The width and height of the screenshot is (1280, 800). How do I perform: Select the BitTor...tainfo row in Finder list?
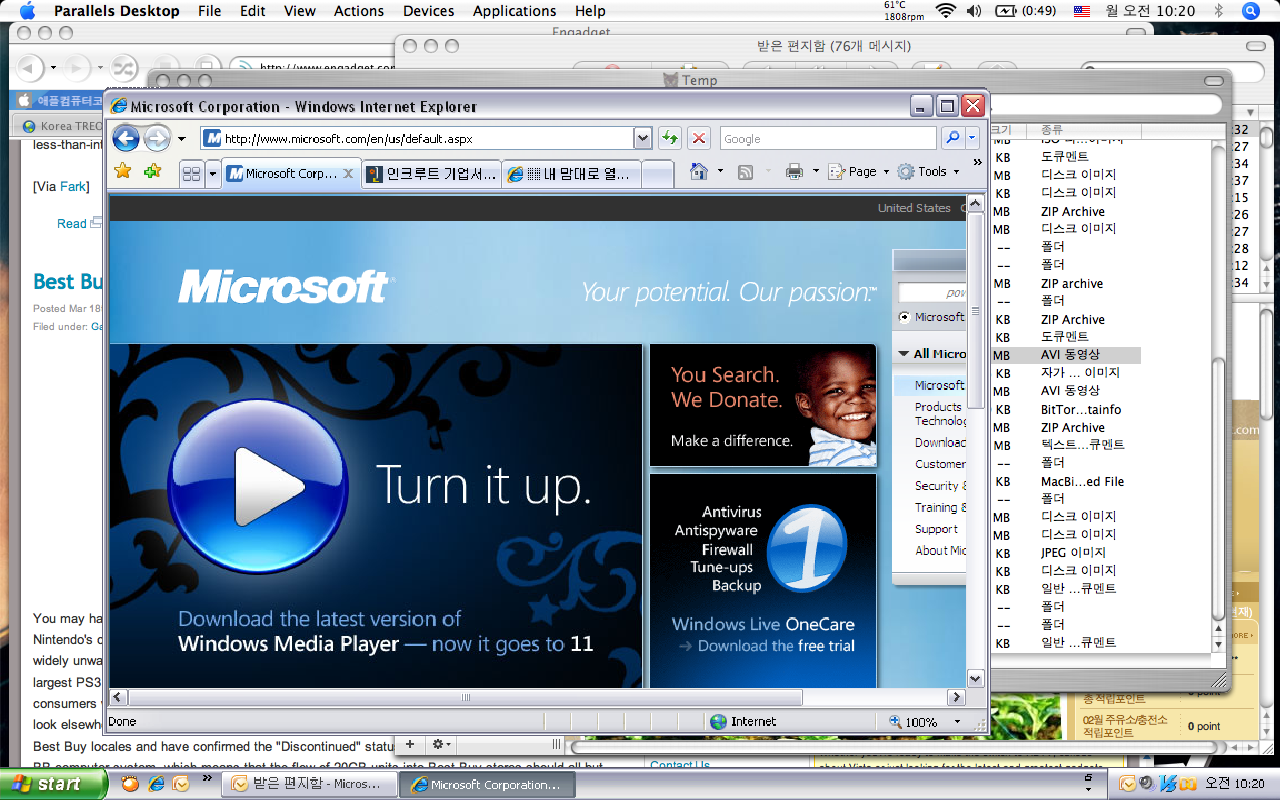pyautogui.click(x=1066, y=409)
